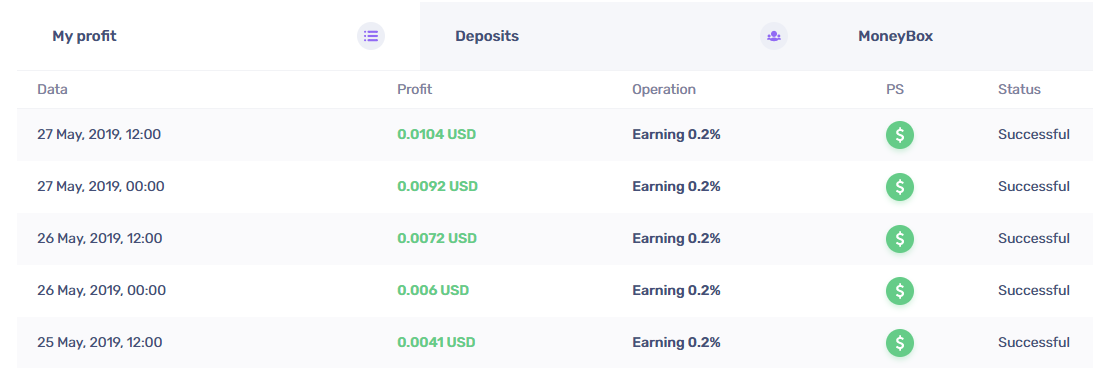The height and width of the screenshot is (368, 1093).
Task: Click Earning 0.2% in 26 May 12:00 row
Action: tap(676, 238)
